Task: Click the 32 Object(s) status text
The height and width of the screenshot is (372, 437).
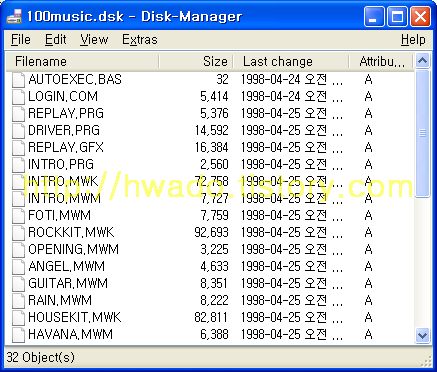Action: (x=41, y=358)
